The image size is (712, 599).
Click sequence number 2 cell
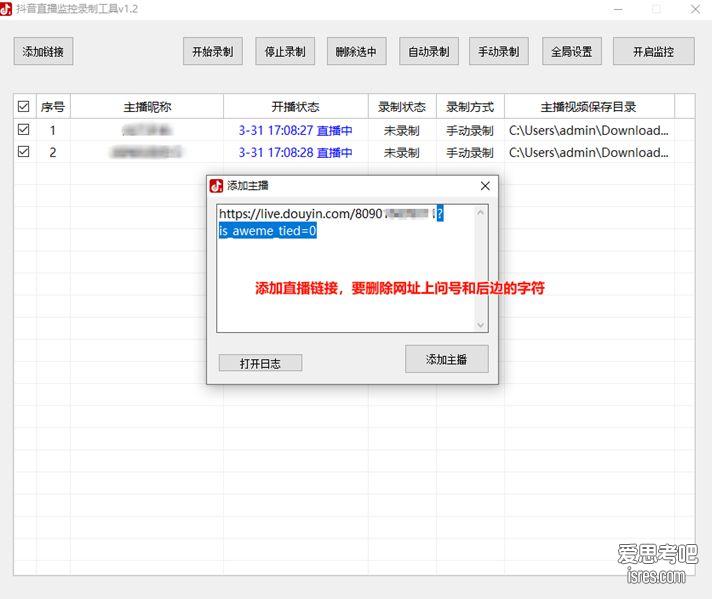[53, 152]
